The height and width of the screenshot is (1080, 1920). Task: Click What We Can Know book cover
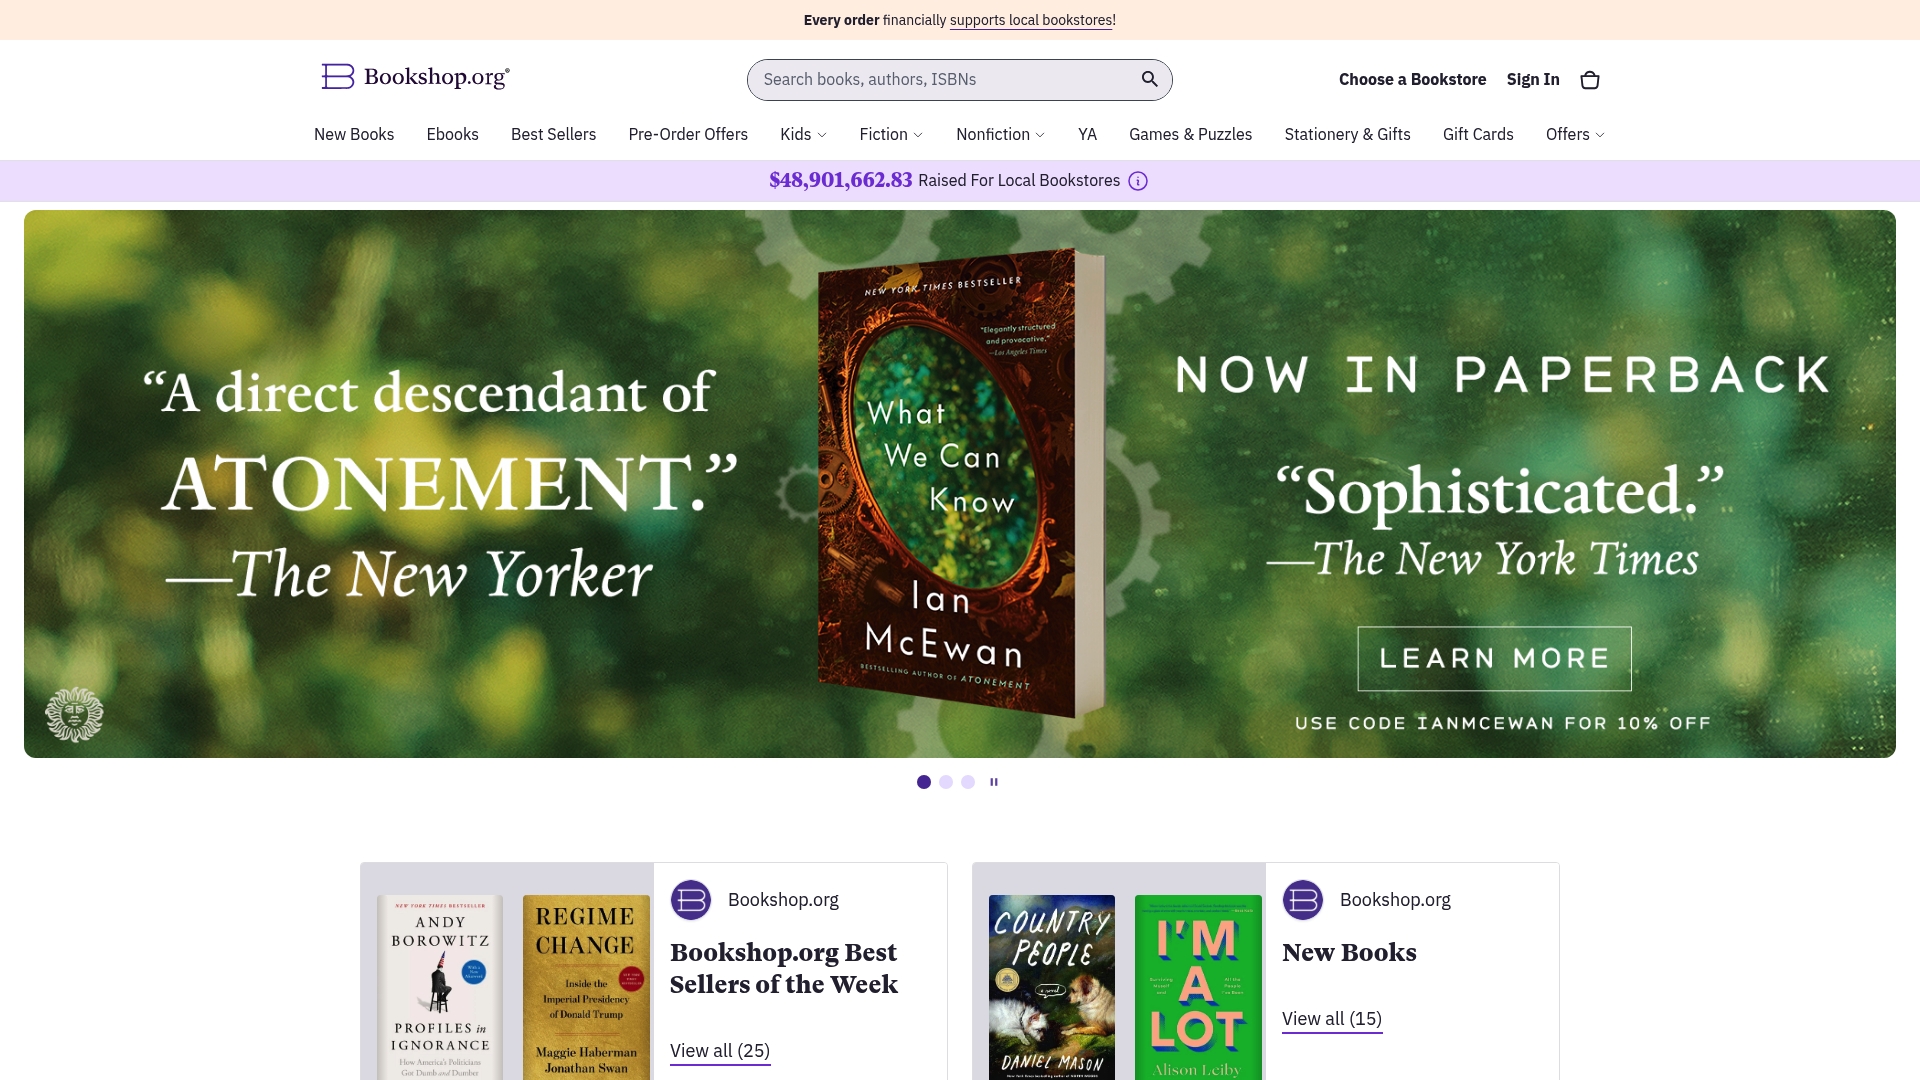961,482
